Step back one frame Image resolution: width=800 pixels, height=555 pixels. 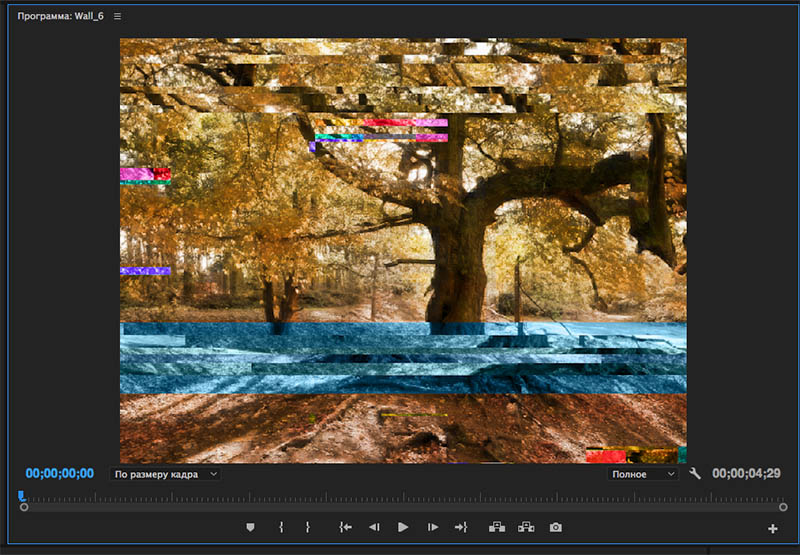tap(374, 527)
